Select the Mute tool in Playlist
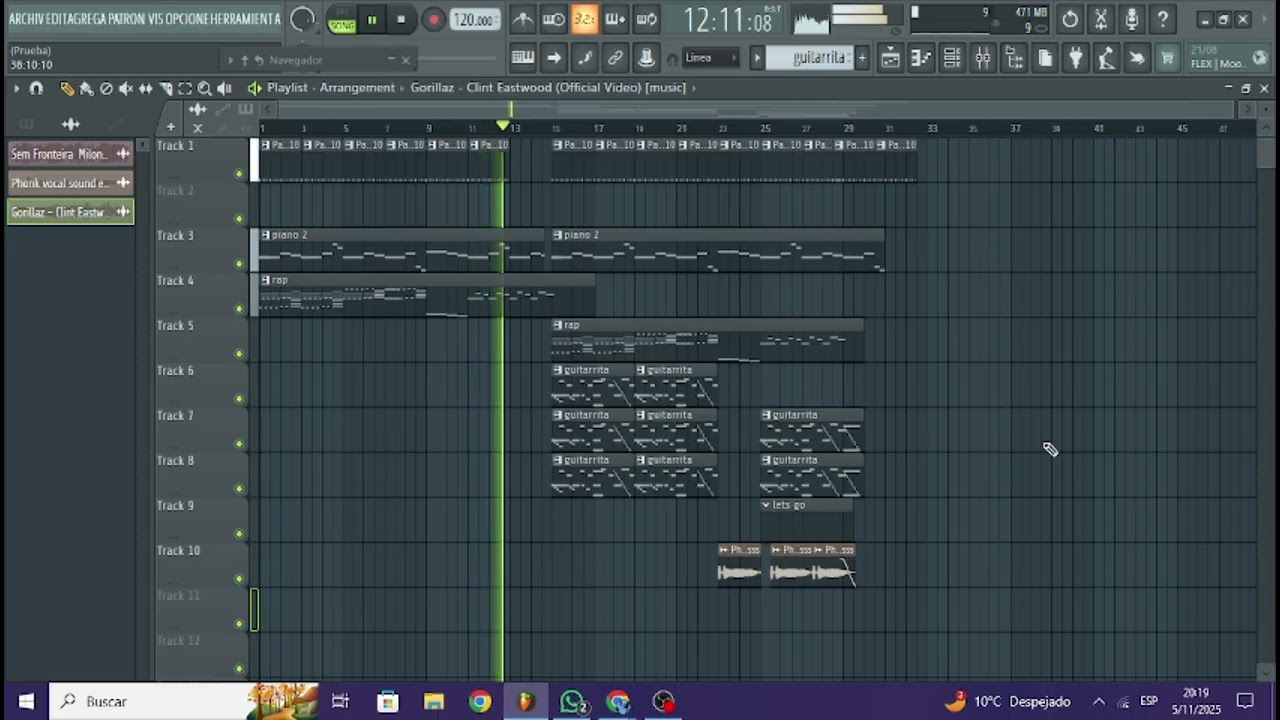Image resolution: width=1280 pixels, height=720 pixels. pos(126,88)
